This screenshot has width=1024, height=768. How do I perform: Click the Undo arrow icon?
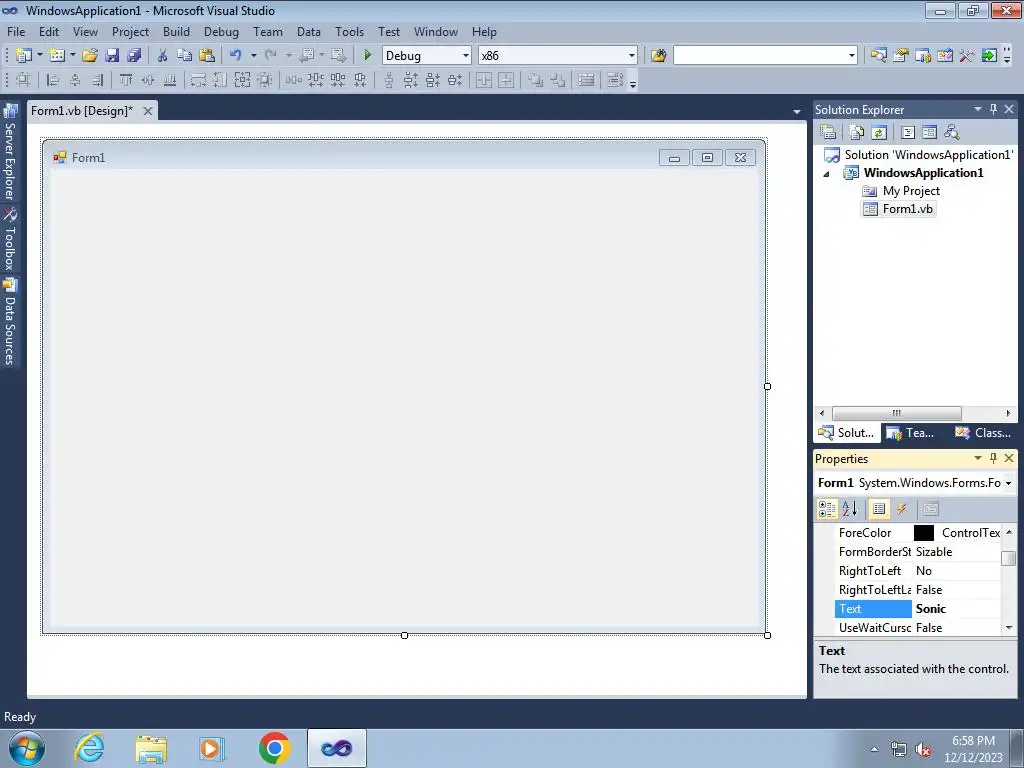tap(236, 56)
